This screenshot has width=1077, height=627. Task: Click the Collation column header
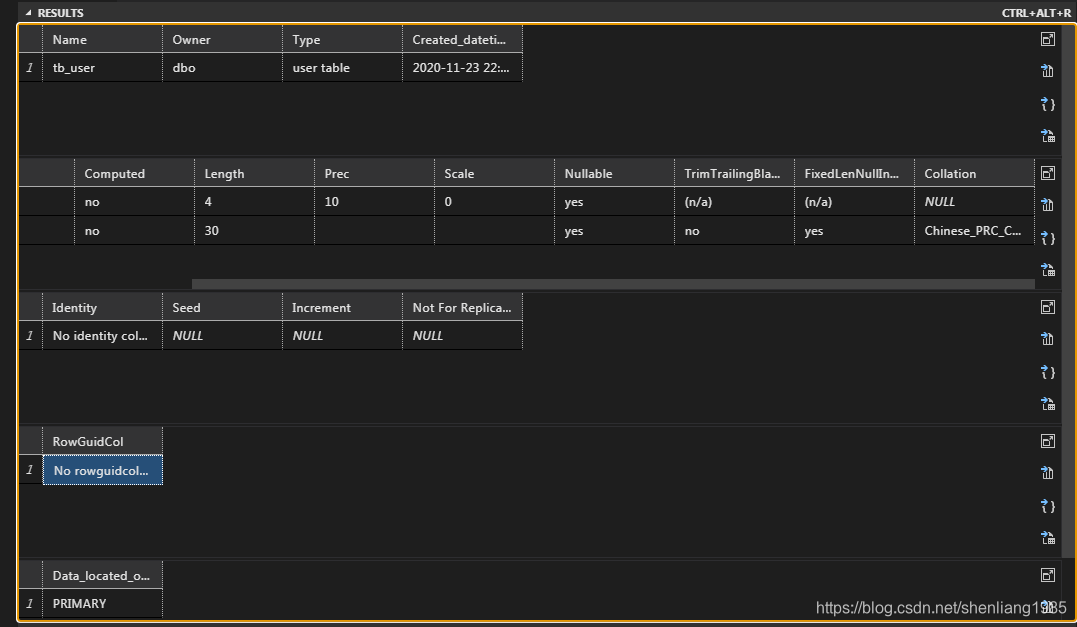click(974, 173)
